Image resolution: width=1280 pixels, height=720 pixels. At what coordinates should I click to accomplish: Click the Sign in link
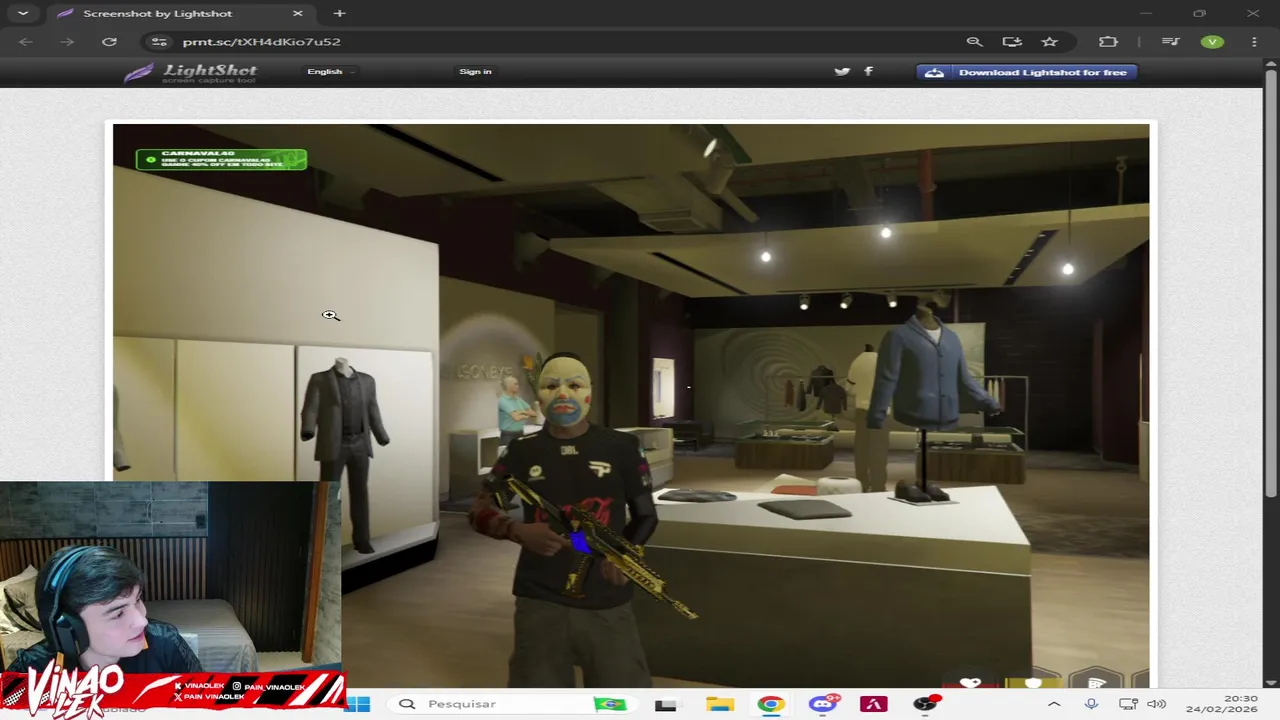(475, 71)
